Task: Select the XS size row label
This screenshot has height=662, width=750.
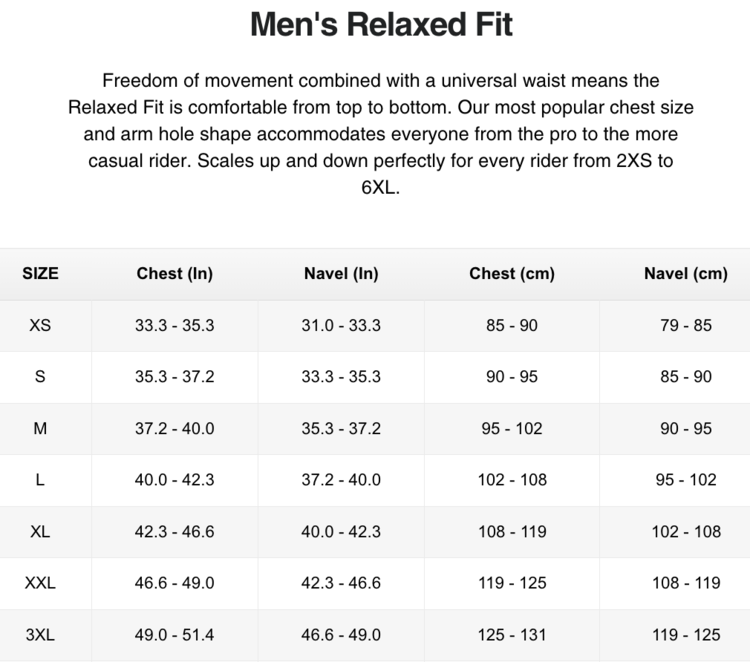Action: [40, 325]
